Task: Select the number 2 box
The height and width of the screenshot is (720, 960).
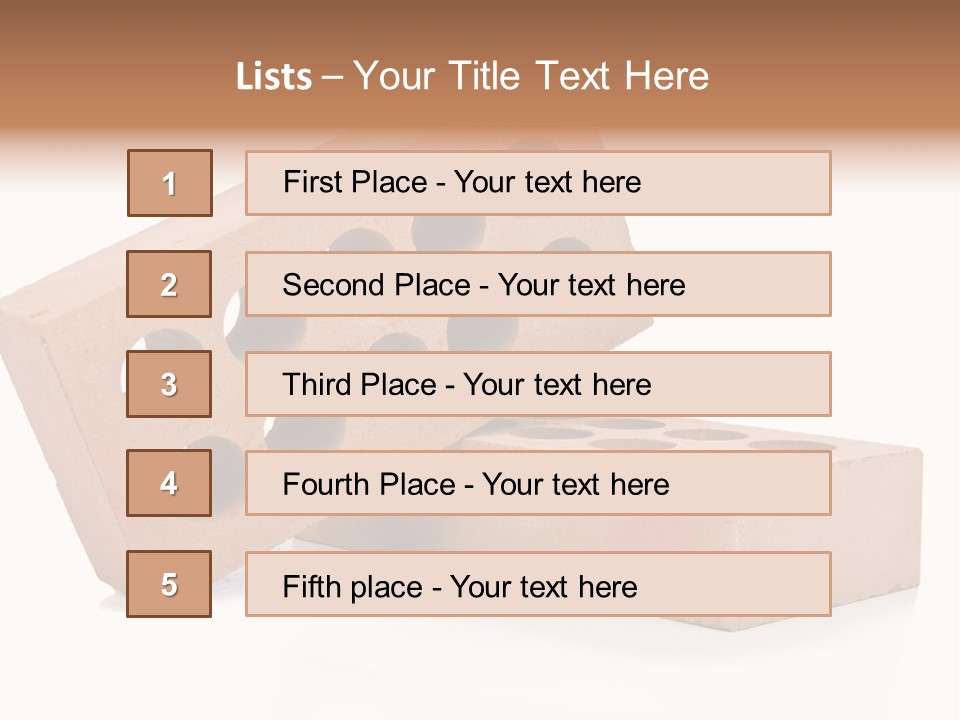Action: (x=169, y=284)
